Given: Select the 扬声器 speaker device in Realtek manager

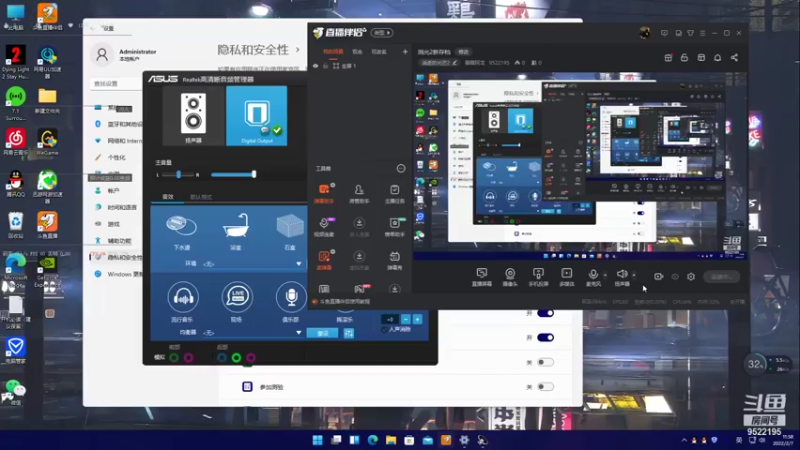Looking at the screenshot, I should coord(193,116).
